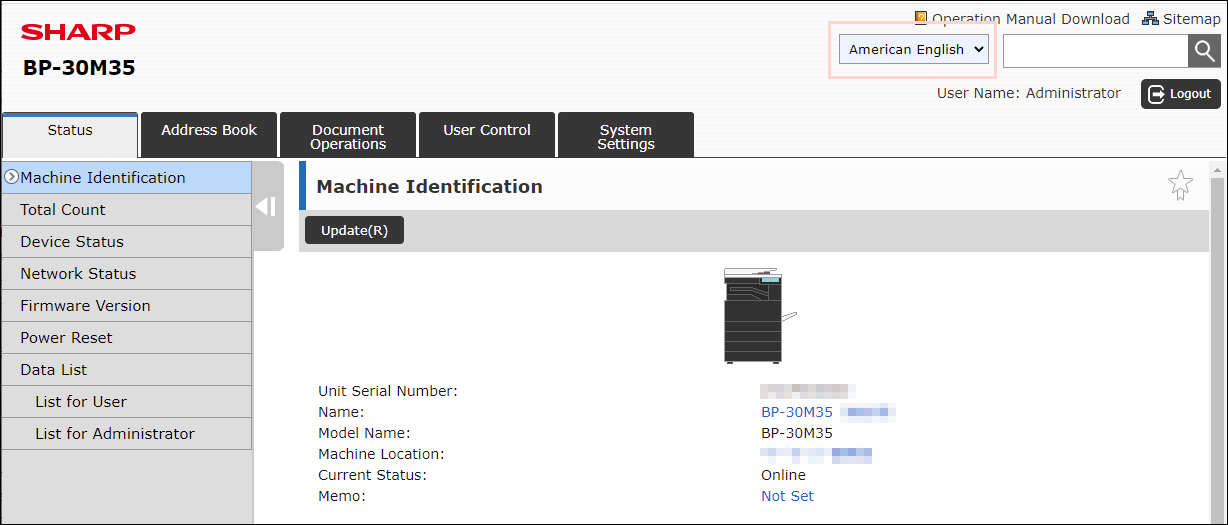This screenshot has height=525, width=1228.
Task: Click the search magnifier icon
Action: point(1204,51)
